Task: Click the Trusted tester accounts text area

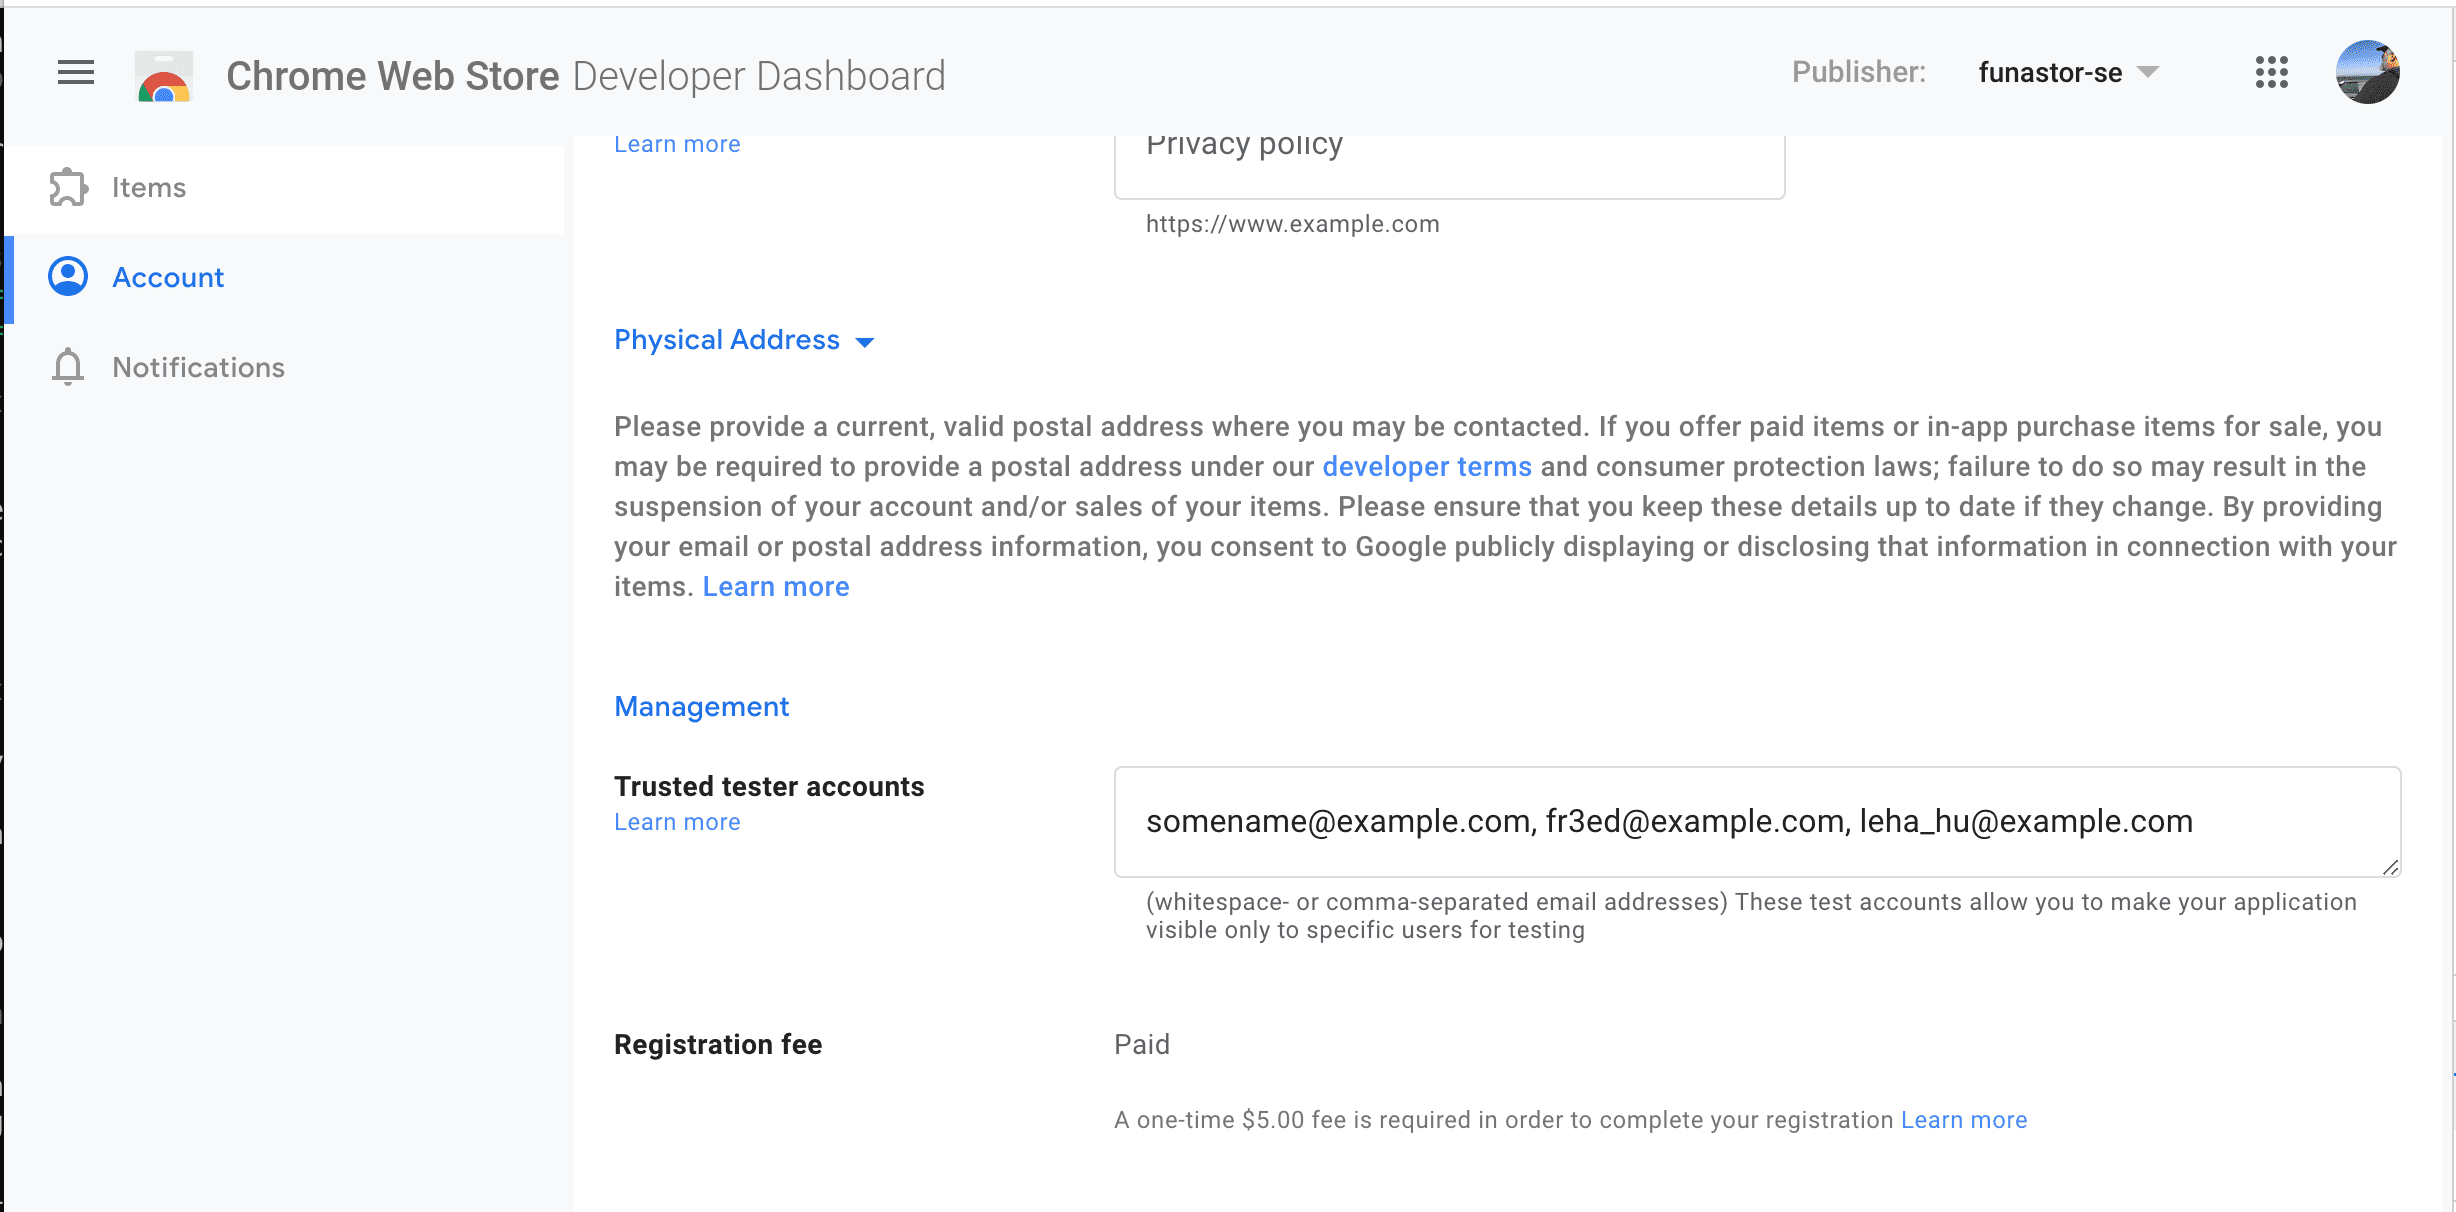Action: point(1756,821)
